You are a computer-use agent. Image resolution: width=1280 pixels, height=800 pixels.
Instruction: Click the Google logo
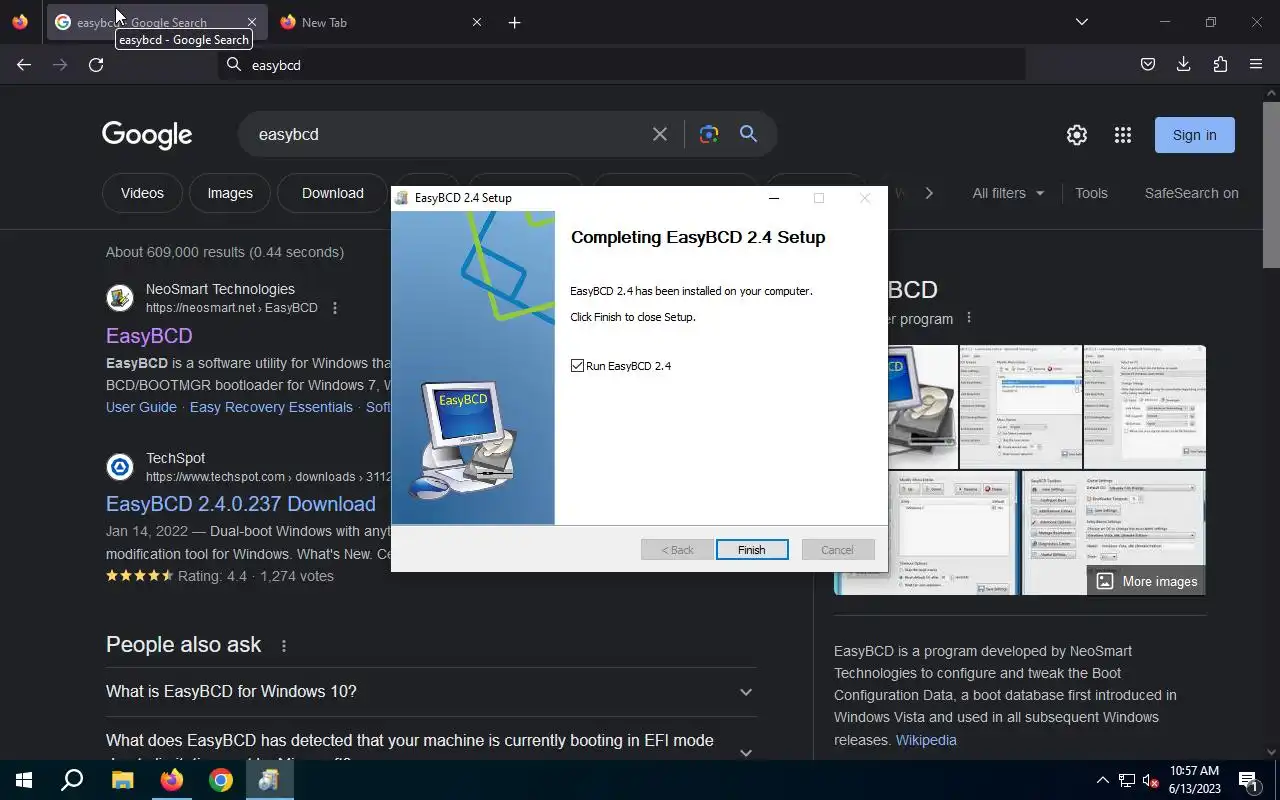click(147, 135)
